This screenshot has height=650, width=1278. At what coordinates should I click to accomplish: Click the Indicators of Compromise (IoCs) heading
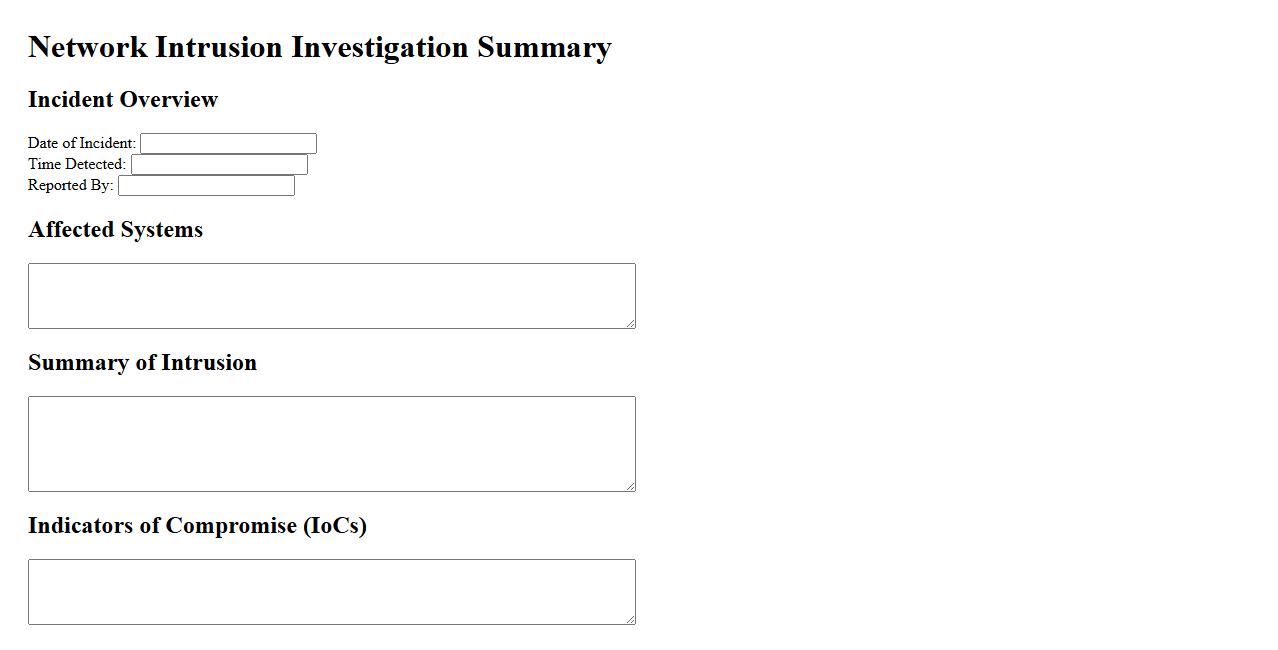click(197, 526)
